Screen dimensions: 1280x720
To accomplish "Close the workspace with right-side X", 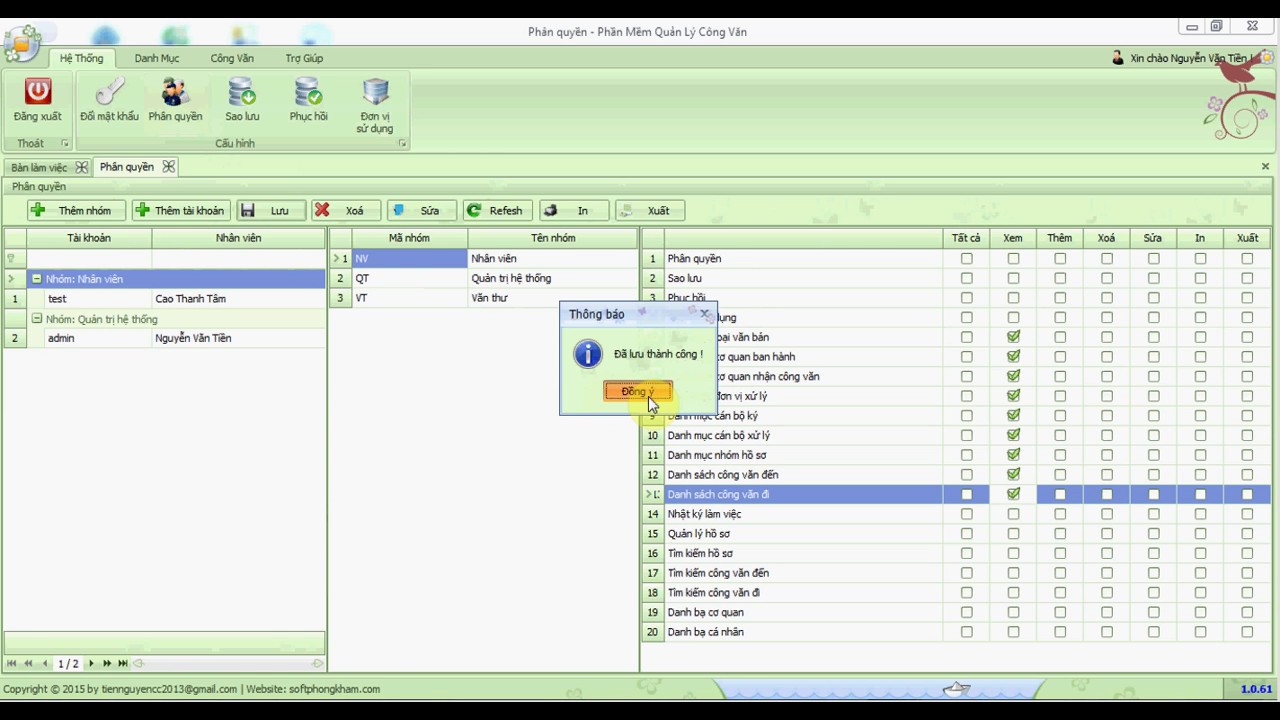I will point(1265,166).
